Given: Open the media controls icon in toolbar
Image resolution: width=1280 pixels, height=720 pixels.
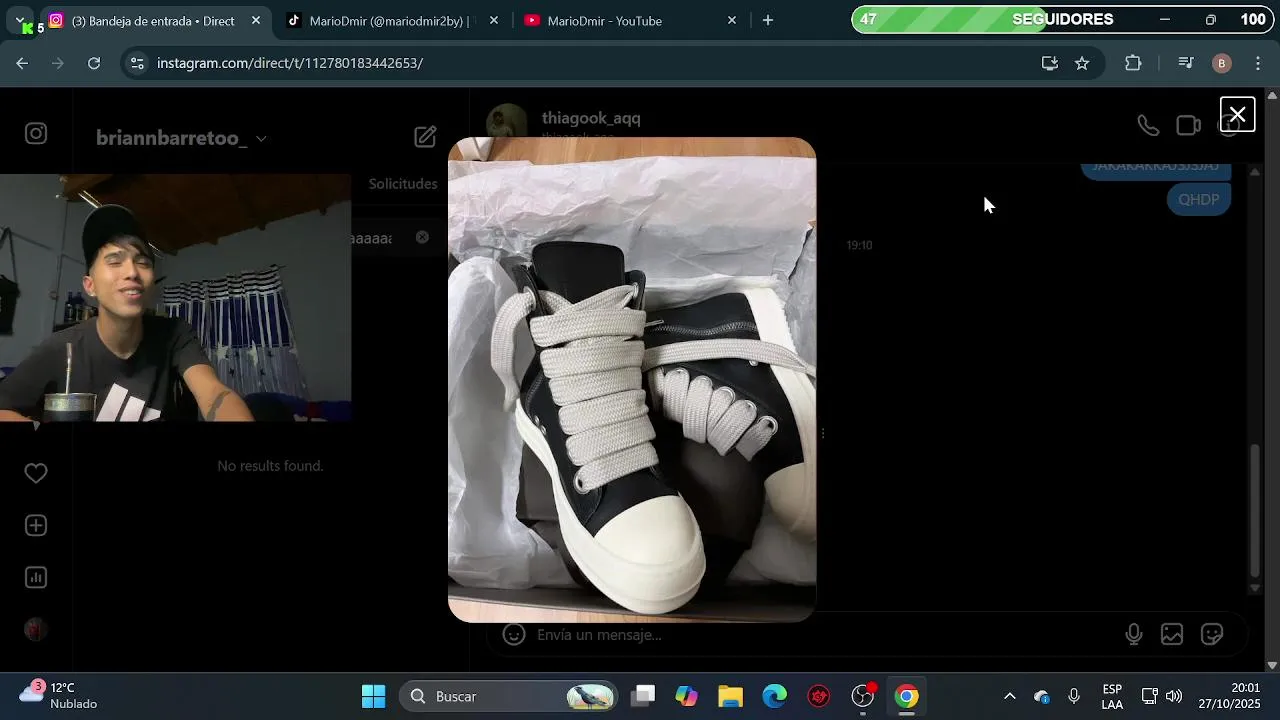Looking at the screenshot, I should (1186, 63).
